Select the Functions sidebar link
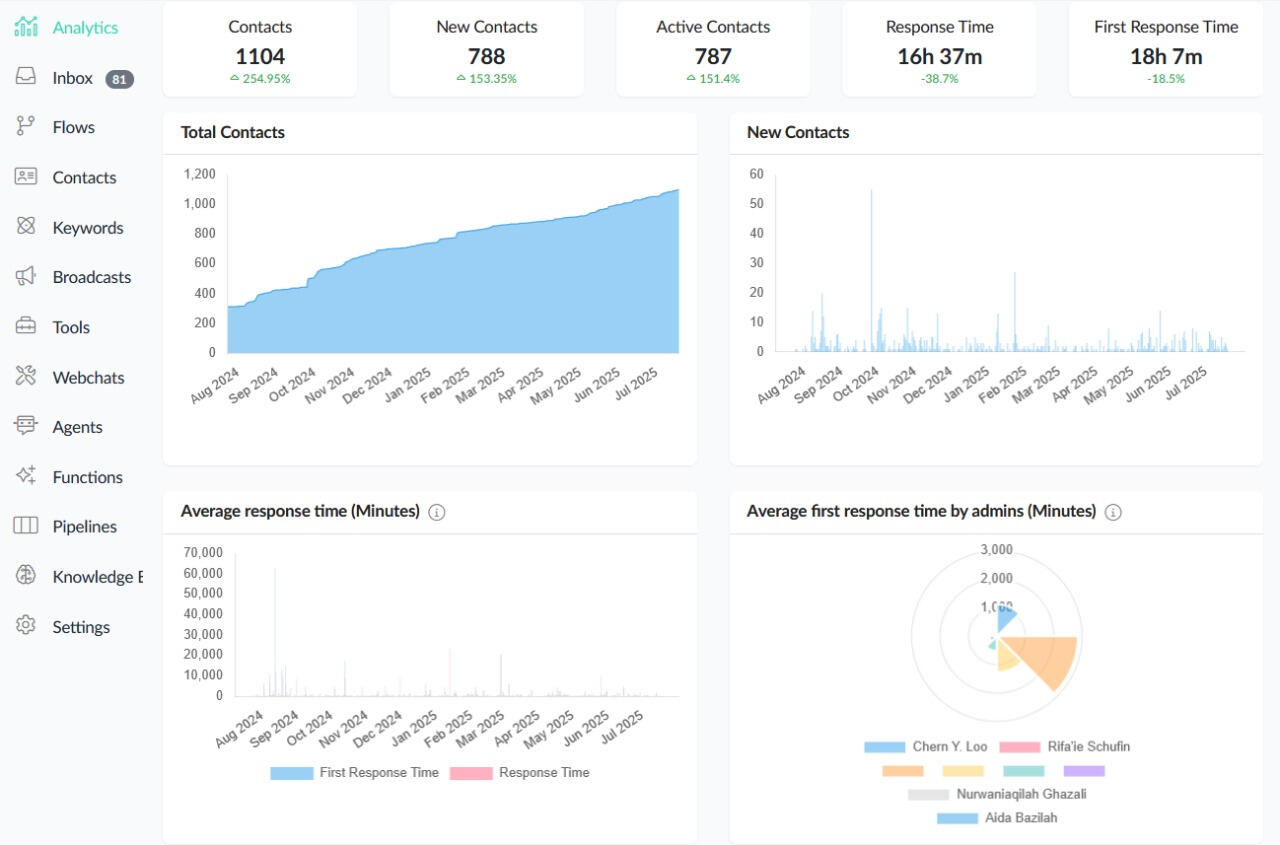 87,477
